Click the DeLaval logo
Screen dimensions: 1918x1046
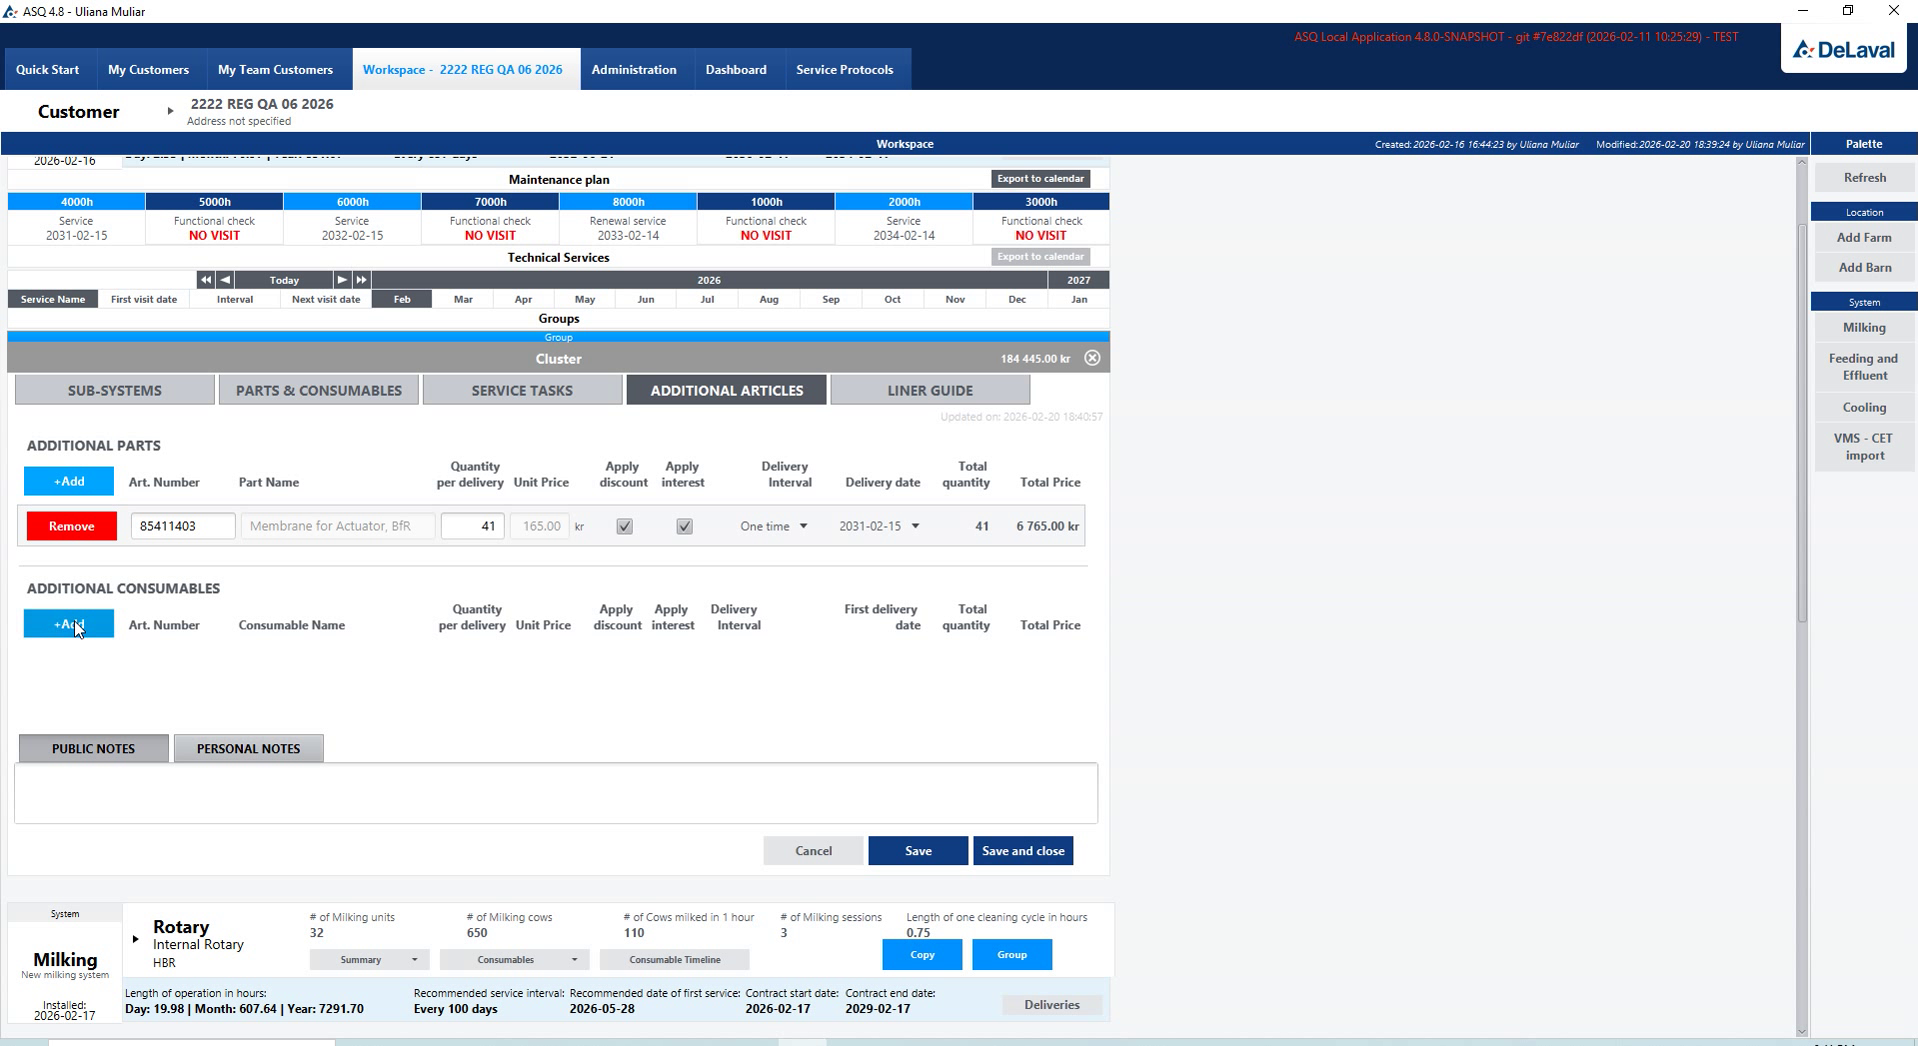tap(1844, 49)
